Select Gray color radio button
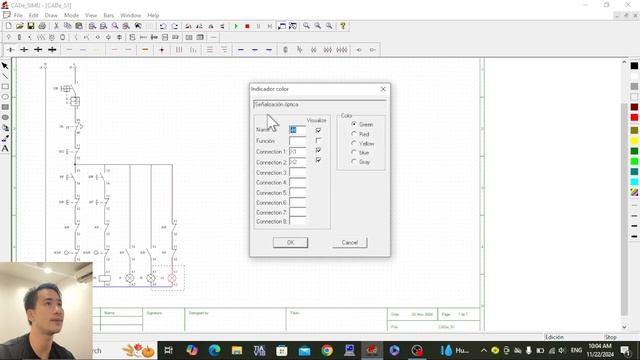 pyautogui.click(x=354, y=162)
